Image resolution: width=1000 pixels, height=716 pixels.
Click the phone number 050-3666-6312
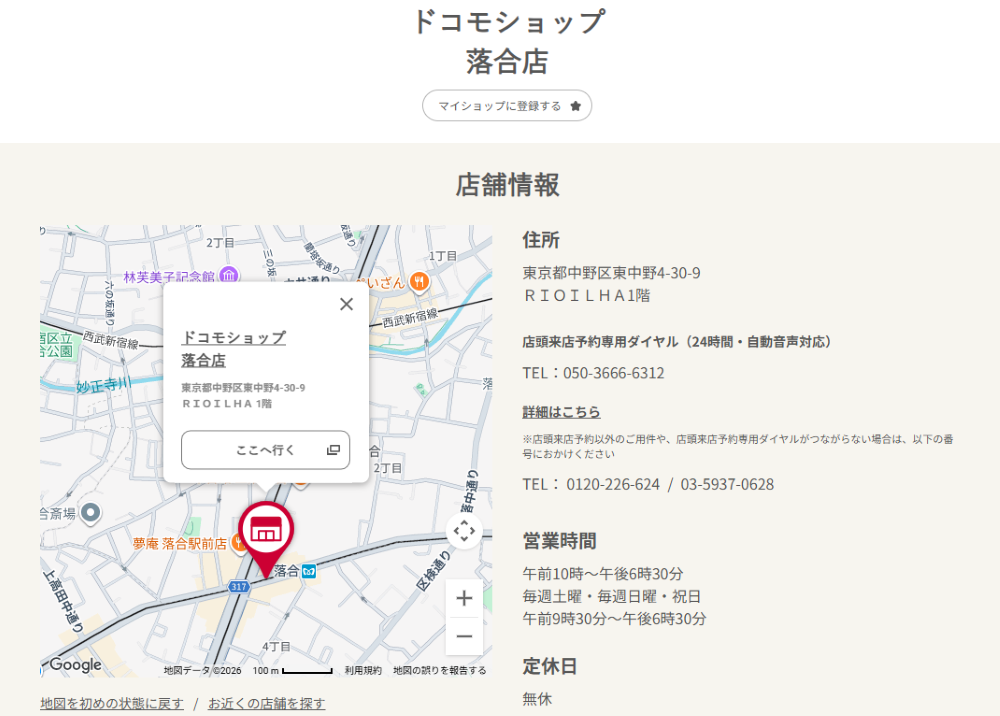614,373
